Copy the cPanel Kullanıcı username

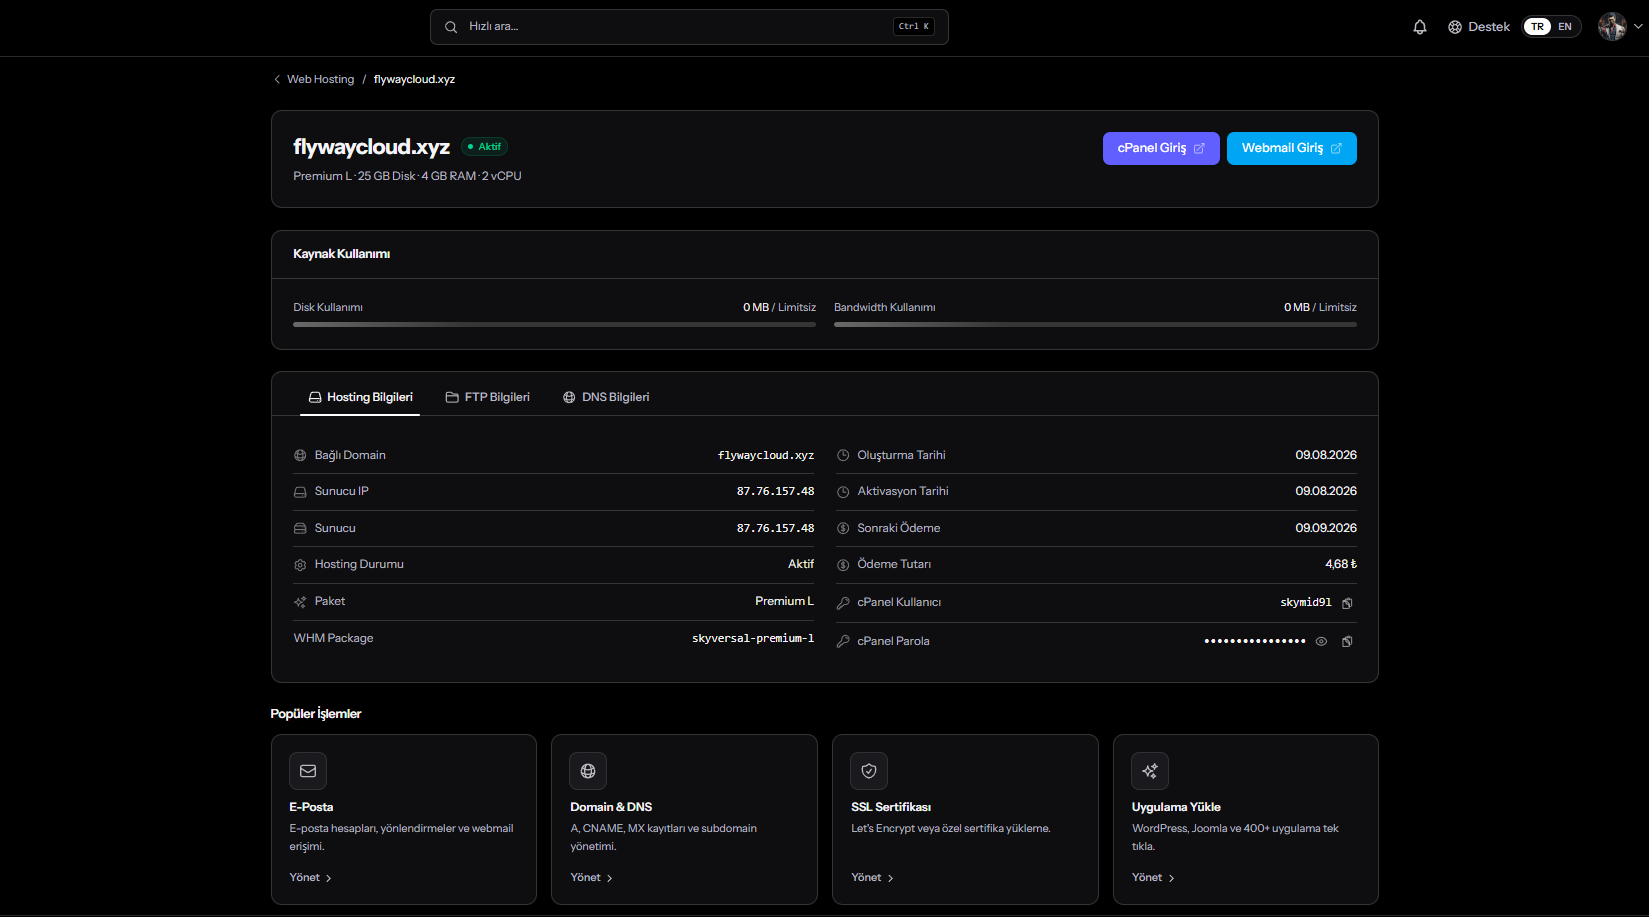coord(1347,603)
